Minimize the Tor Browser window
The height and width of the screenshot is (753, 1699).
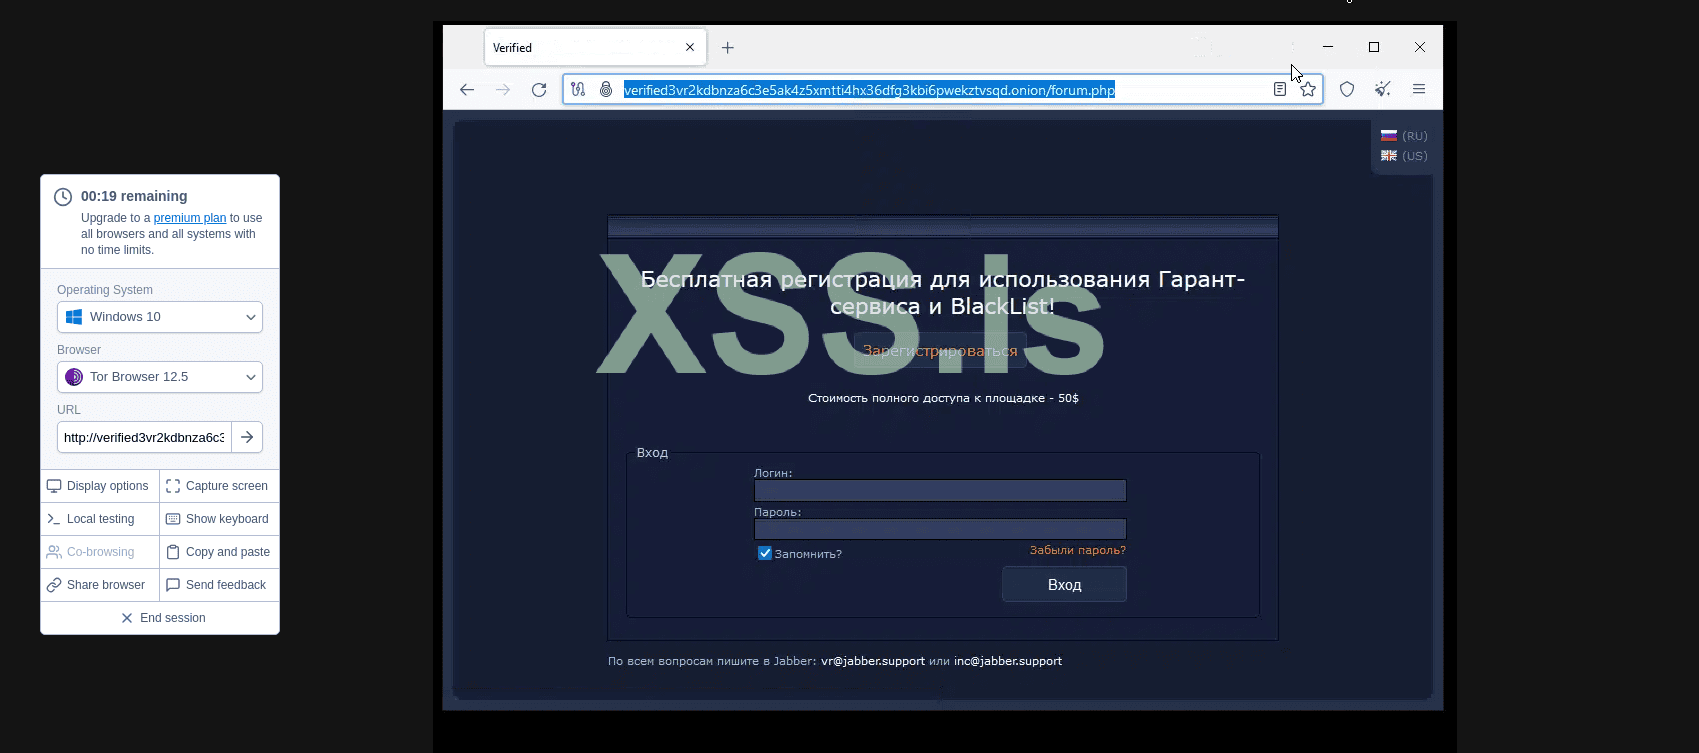1328,47
